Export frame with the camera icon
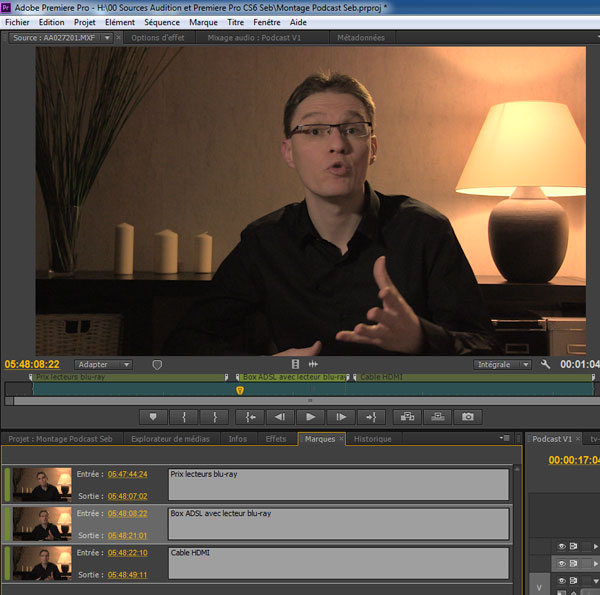 click(x=467, y=416)
